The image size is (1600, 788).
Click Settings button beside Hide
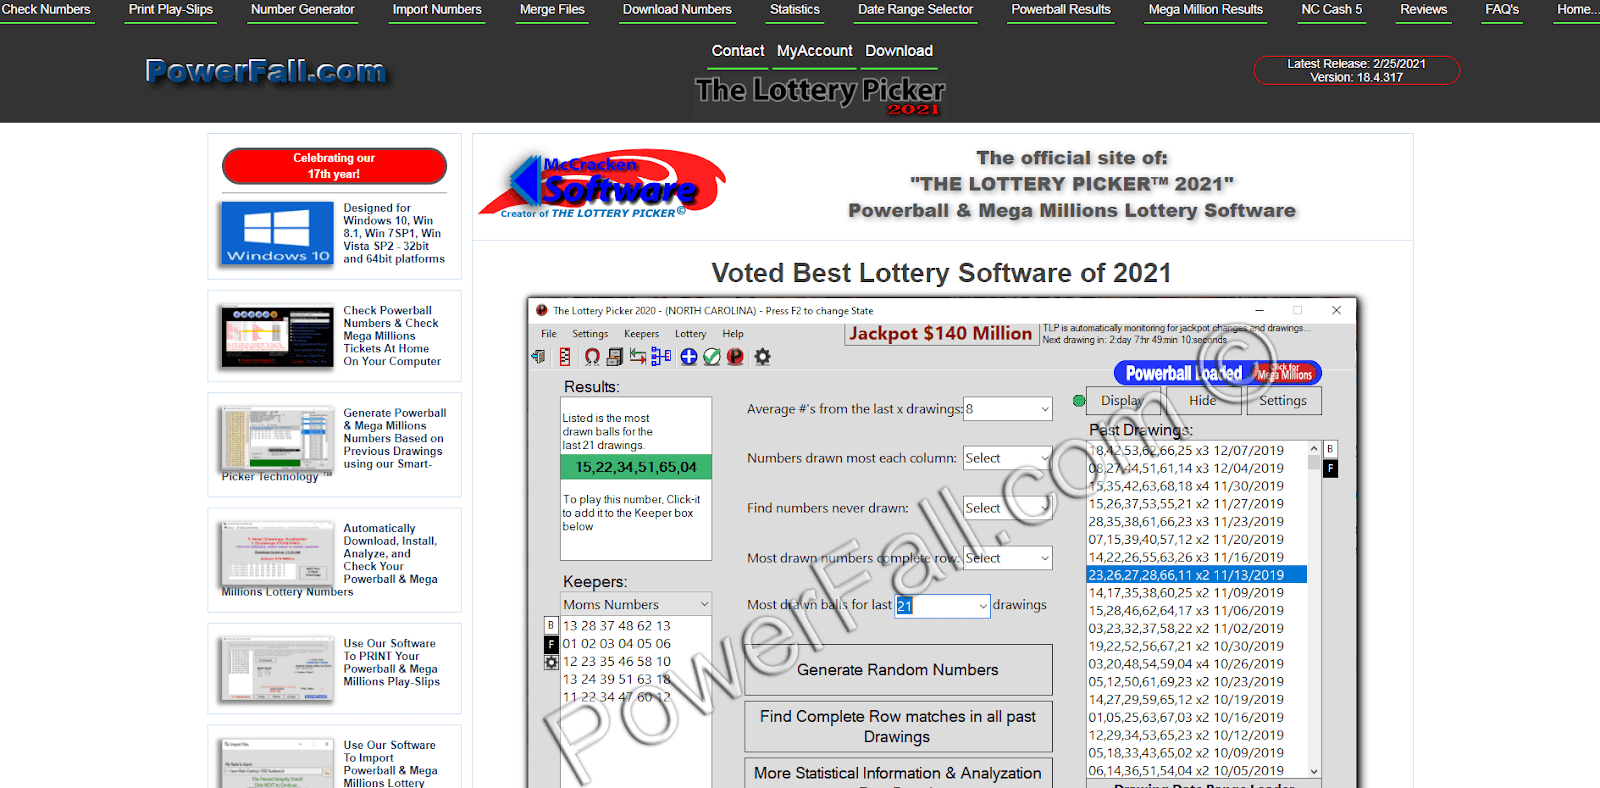(1283, 401)
